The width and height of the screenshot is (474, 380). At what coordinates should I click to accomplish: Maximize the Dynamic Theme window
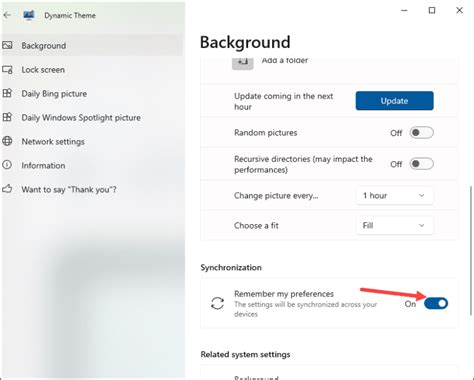432,10
